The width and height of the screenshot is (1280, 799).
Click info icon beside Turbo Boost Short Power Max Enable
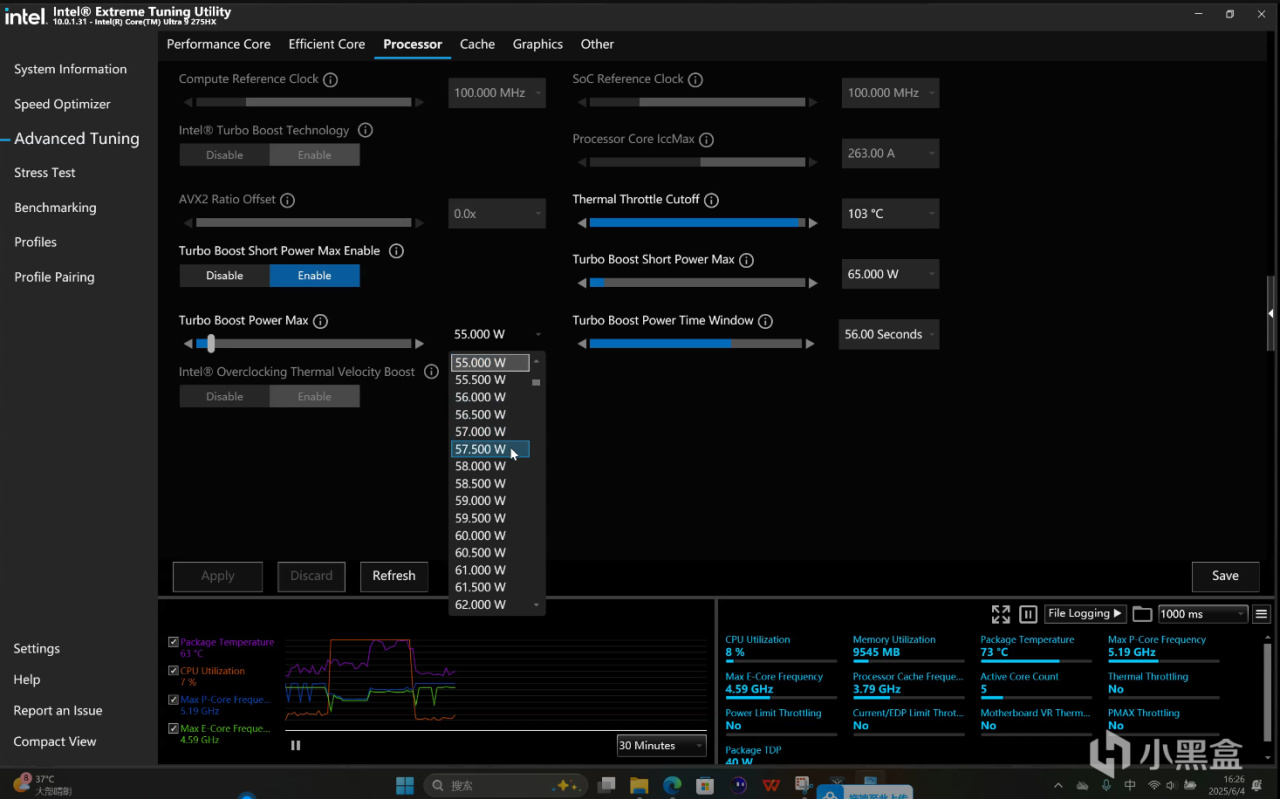[396, 251]
